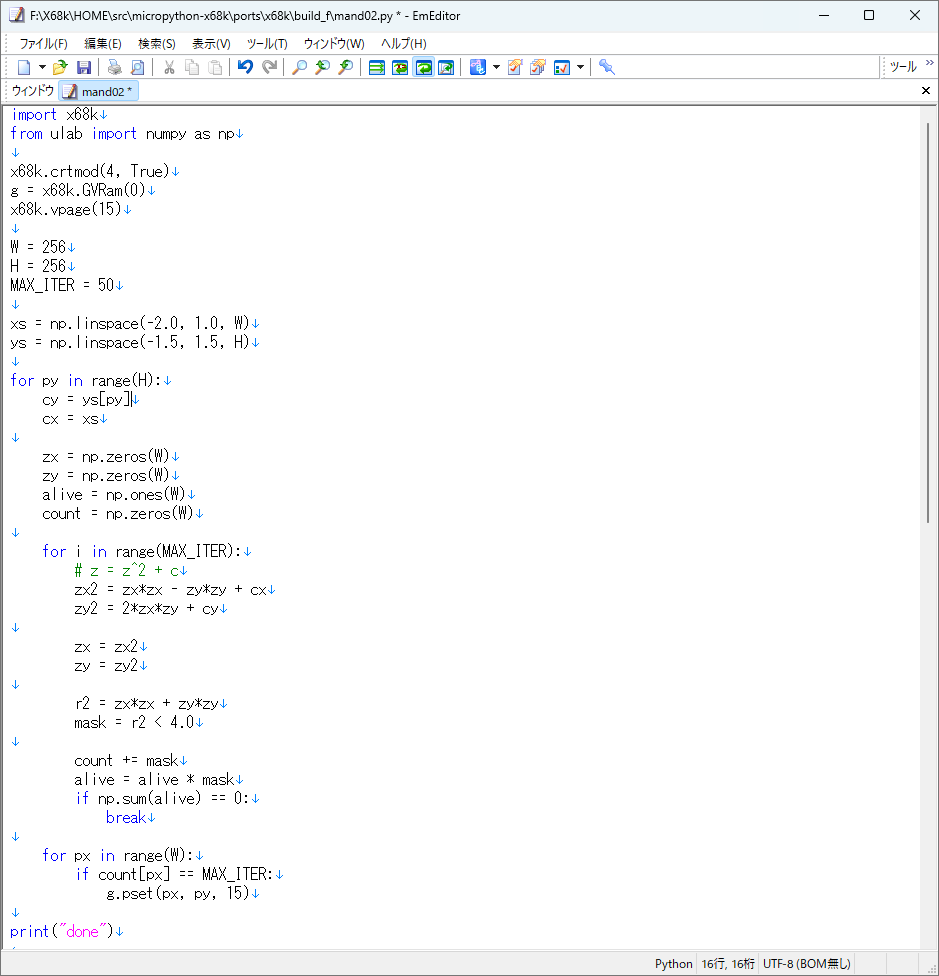The height and width of the screenshot is (976, 939).
Task: Redo with the gray arrow icon
Action: pos(269,67)
